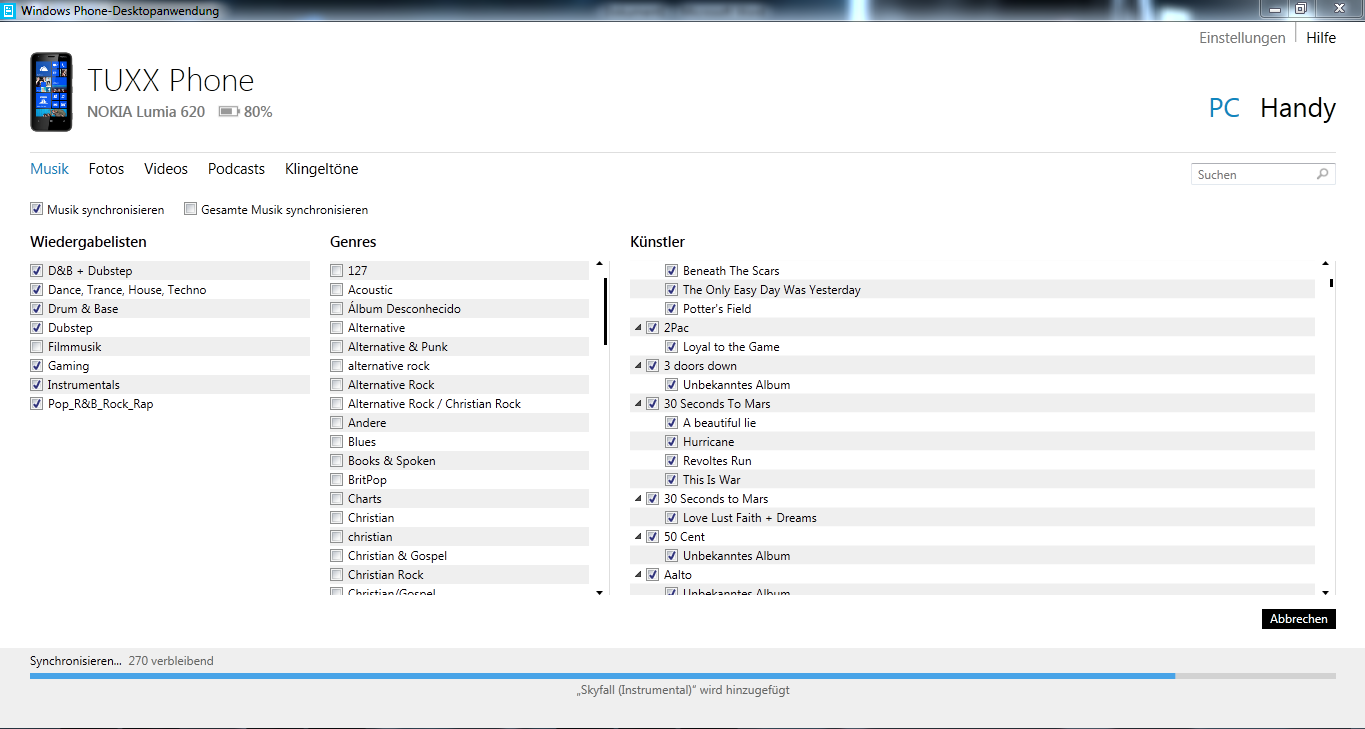
Task: Check the Blues genre
Action: coord(337,442)
